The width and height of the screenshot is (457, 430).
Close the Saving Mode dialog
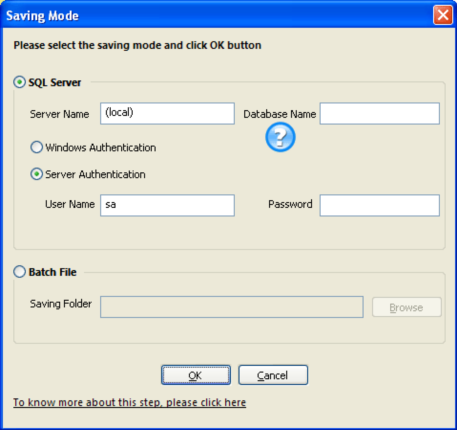click(x=443, y=15)
